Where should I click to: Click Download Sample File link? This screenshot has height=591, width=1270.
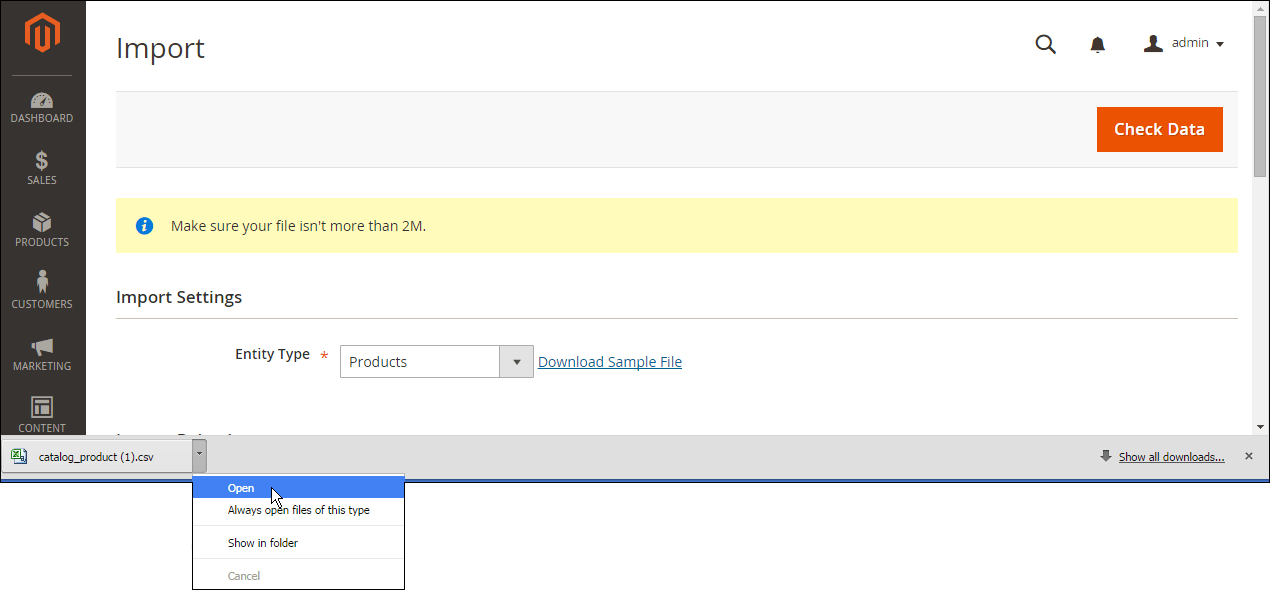[609, 362]
